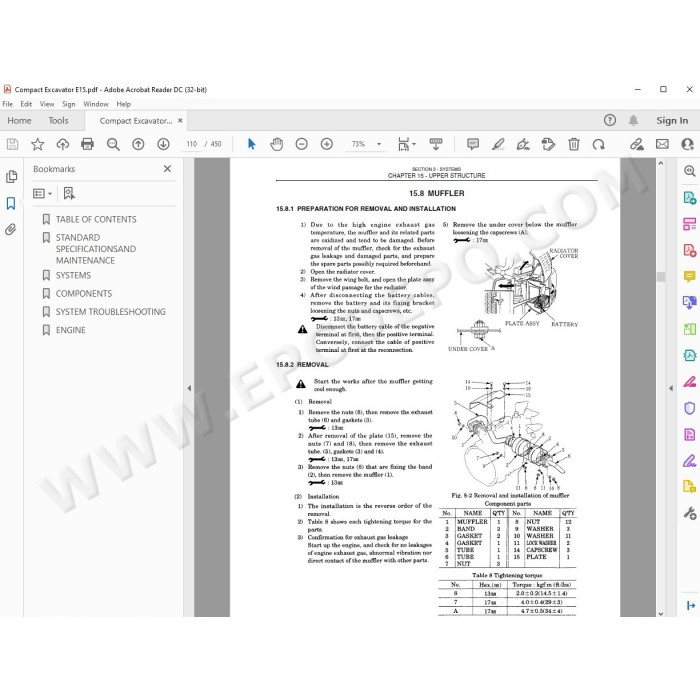Image resolution: width=700 pixels, height=700 pixels.
Task: Select the Compact Excavator document tab
Action: point(136,121)
